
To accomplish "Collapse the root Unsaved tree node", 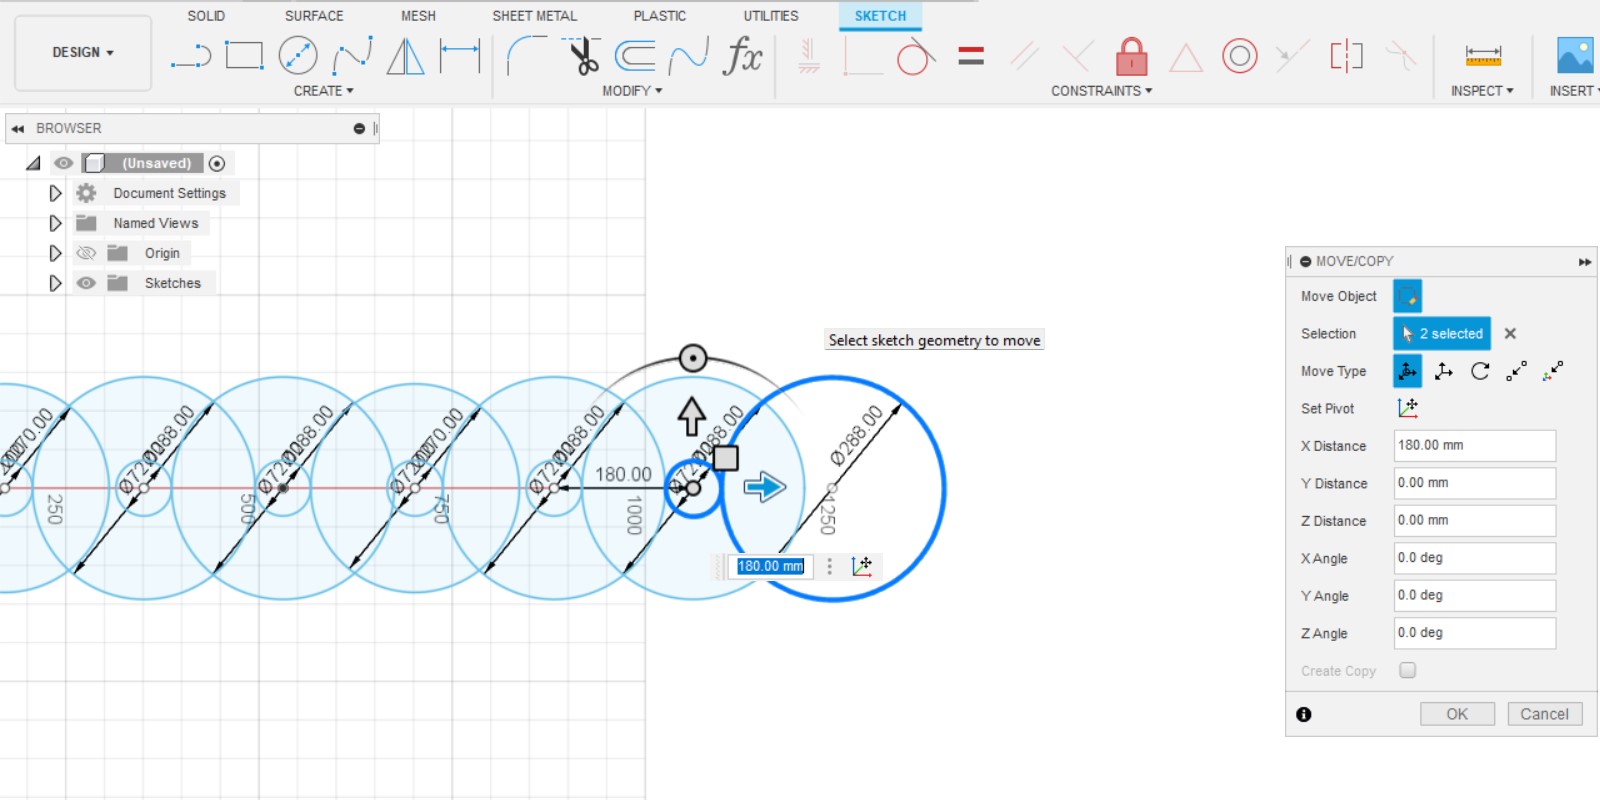I will click(33, 163).
